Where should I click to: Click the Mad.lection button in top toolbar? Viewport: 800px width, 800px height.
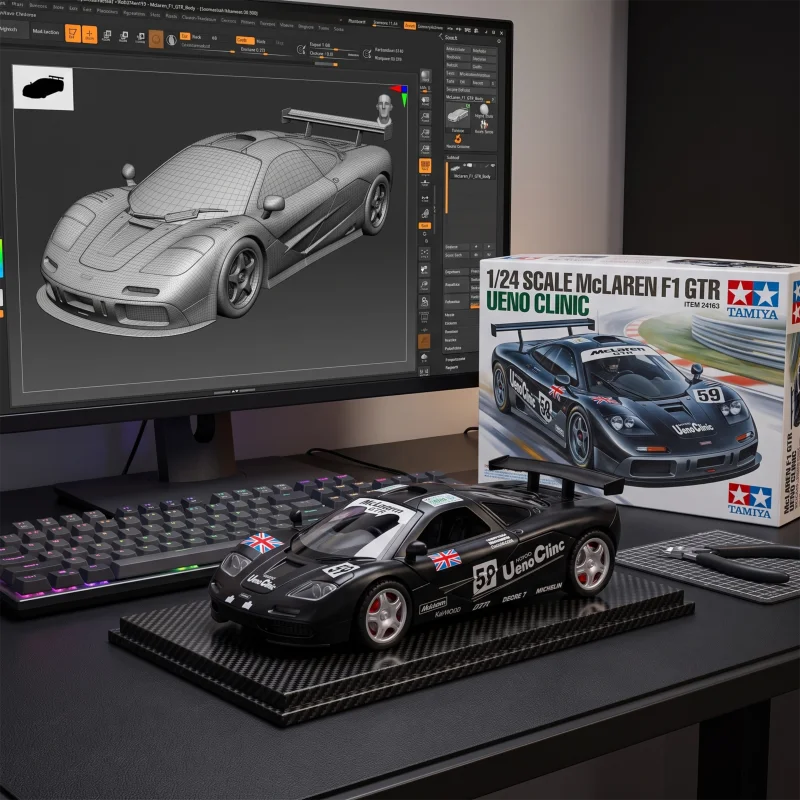45,32
